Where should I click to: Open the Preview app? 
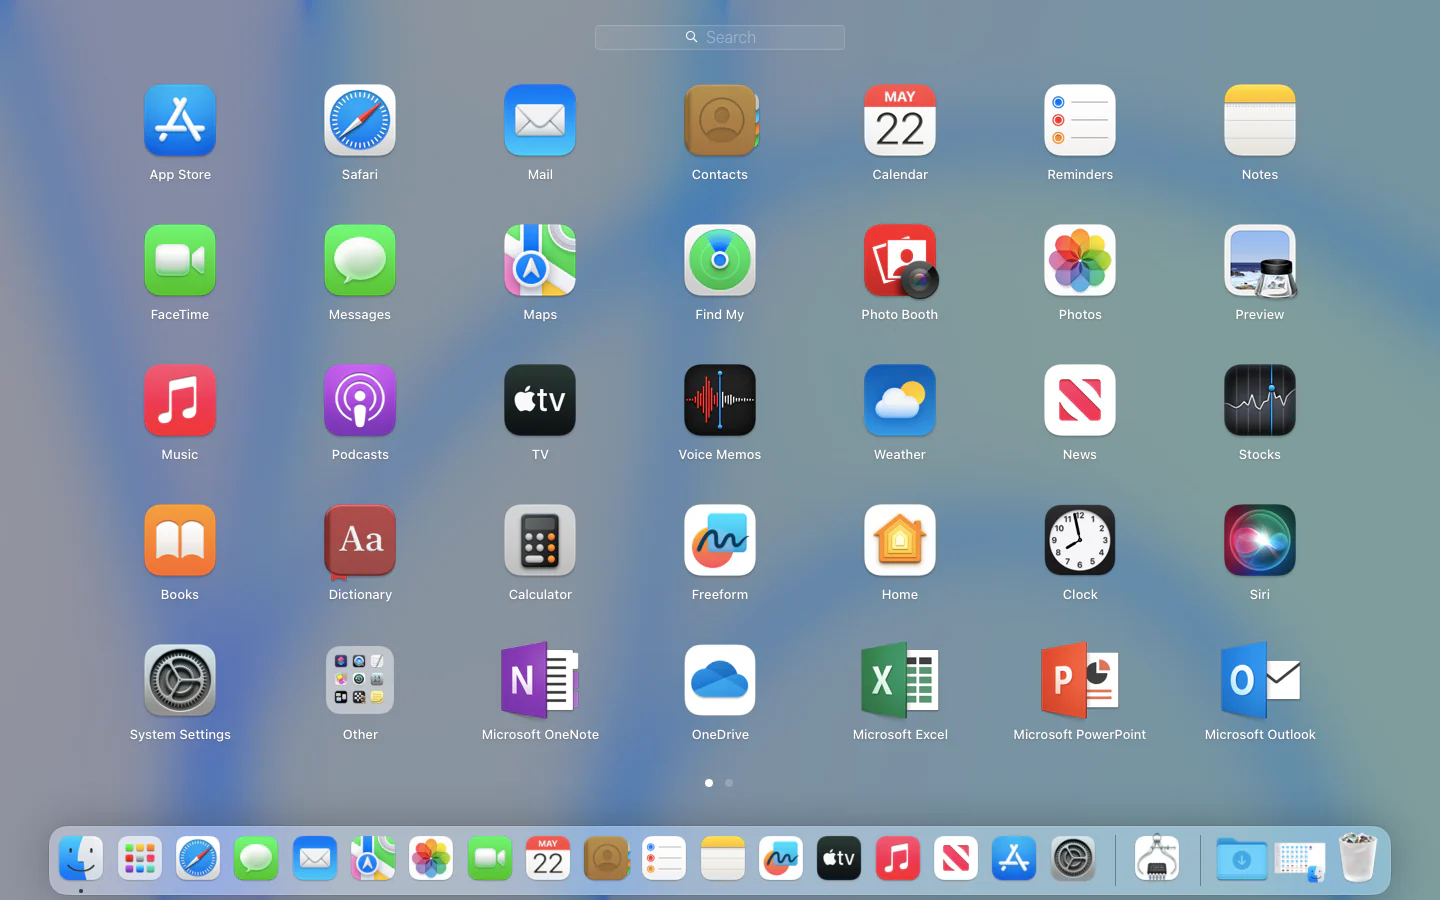(1260, 261)
